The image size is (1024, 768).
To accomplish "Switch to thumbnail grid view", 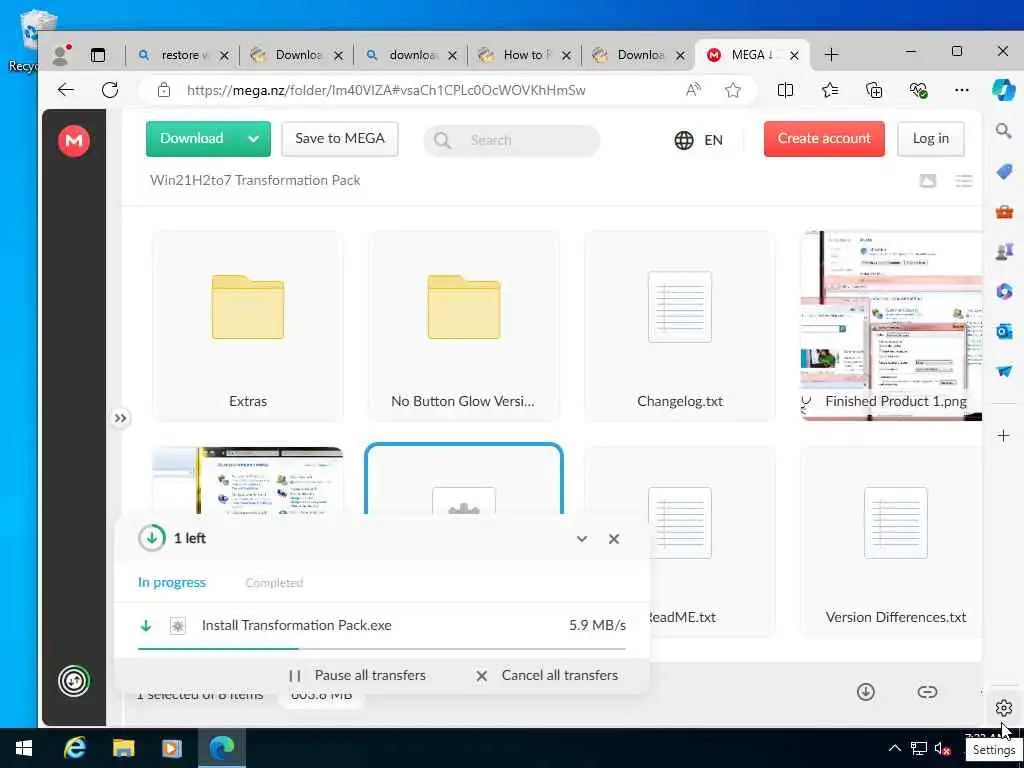I will [x=928, y=181].
